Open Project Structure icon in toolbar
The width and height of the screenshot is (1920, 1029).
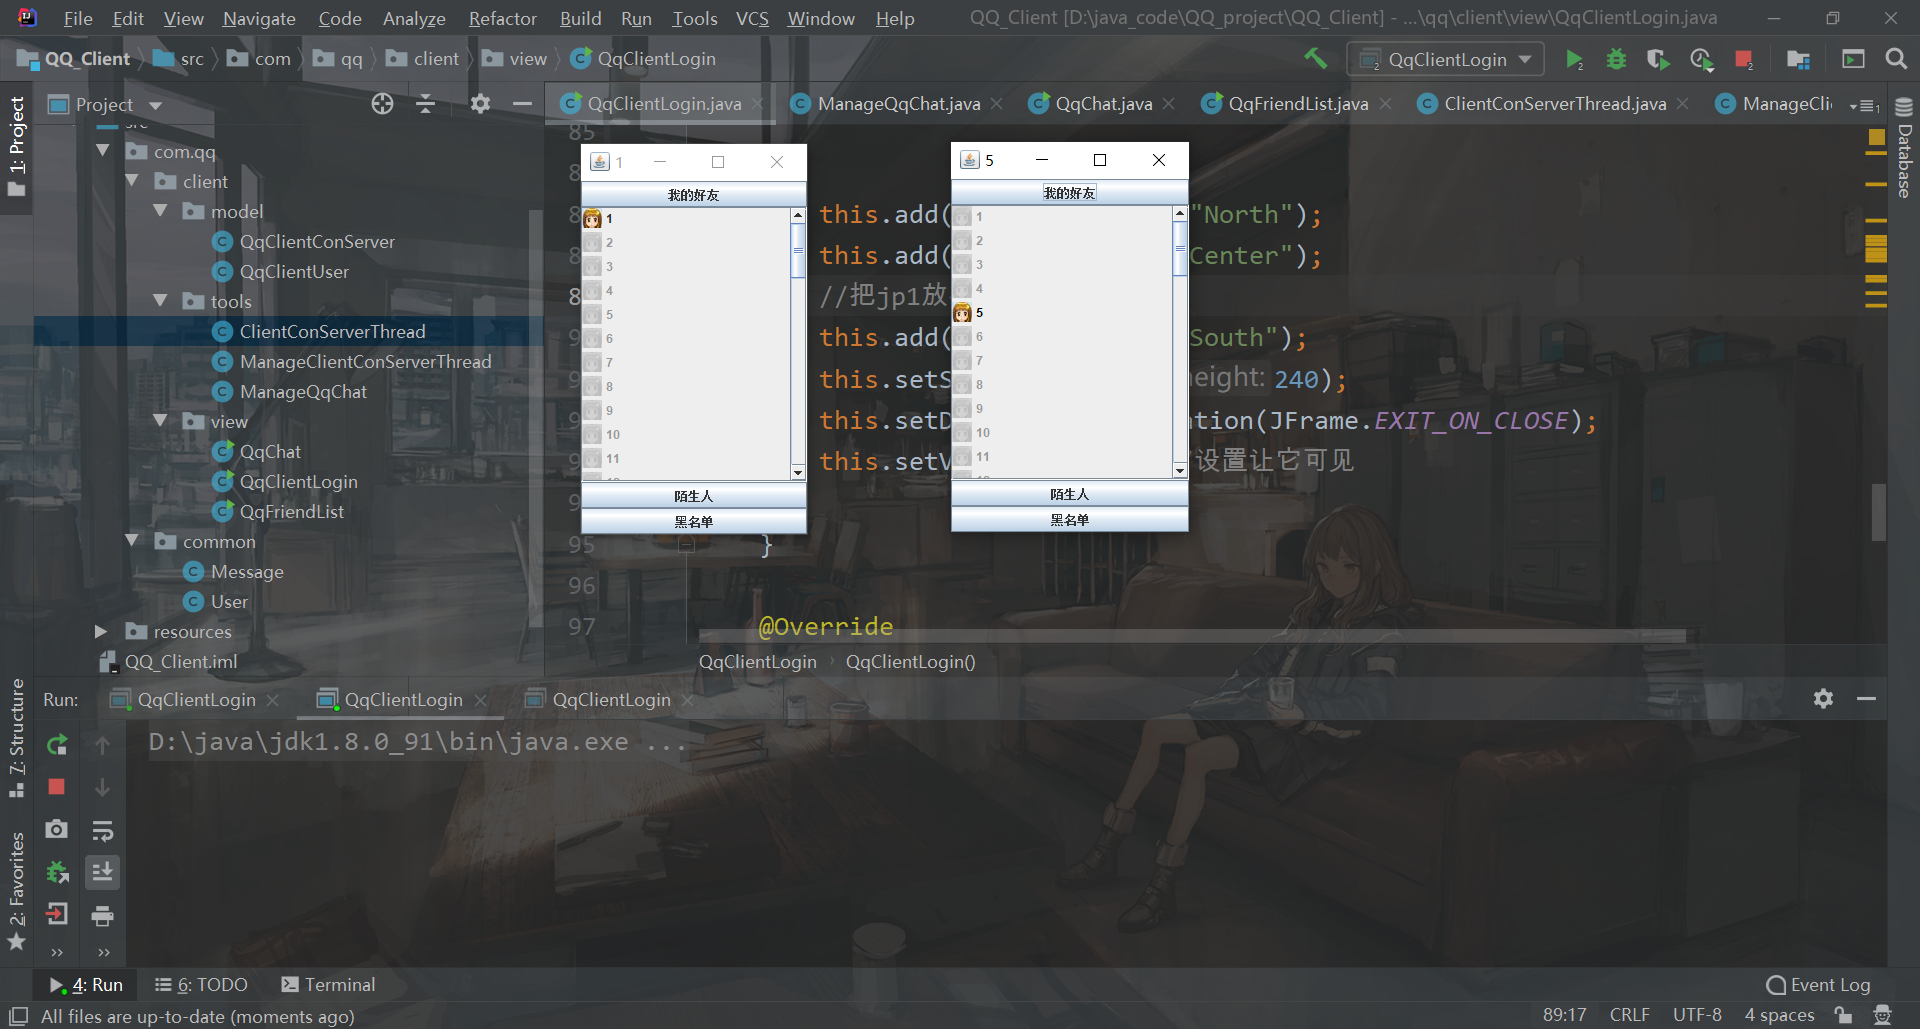(x=1798, y=59)
